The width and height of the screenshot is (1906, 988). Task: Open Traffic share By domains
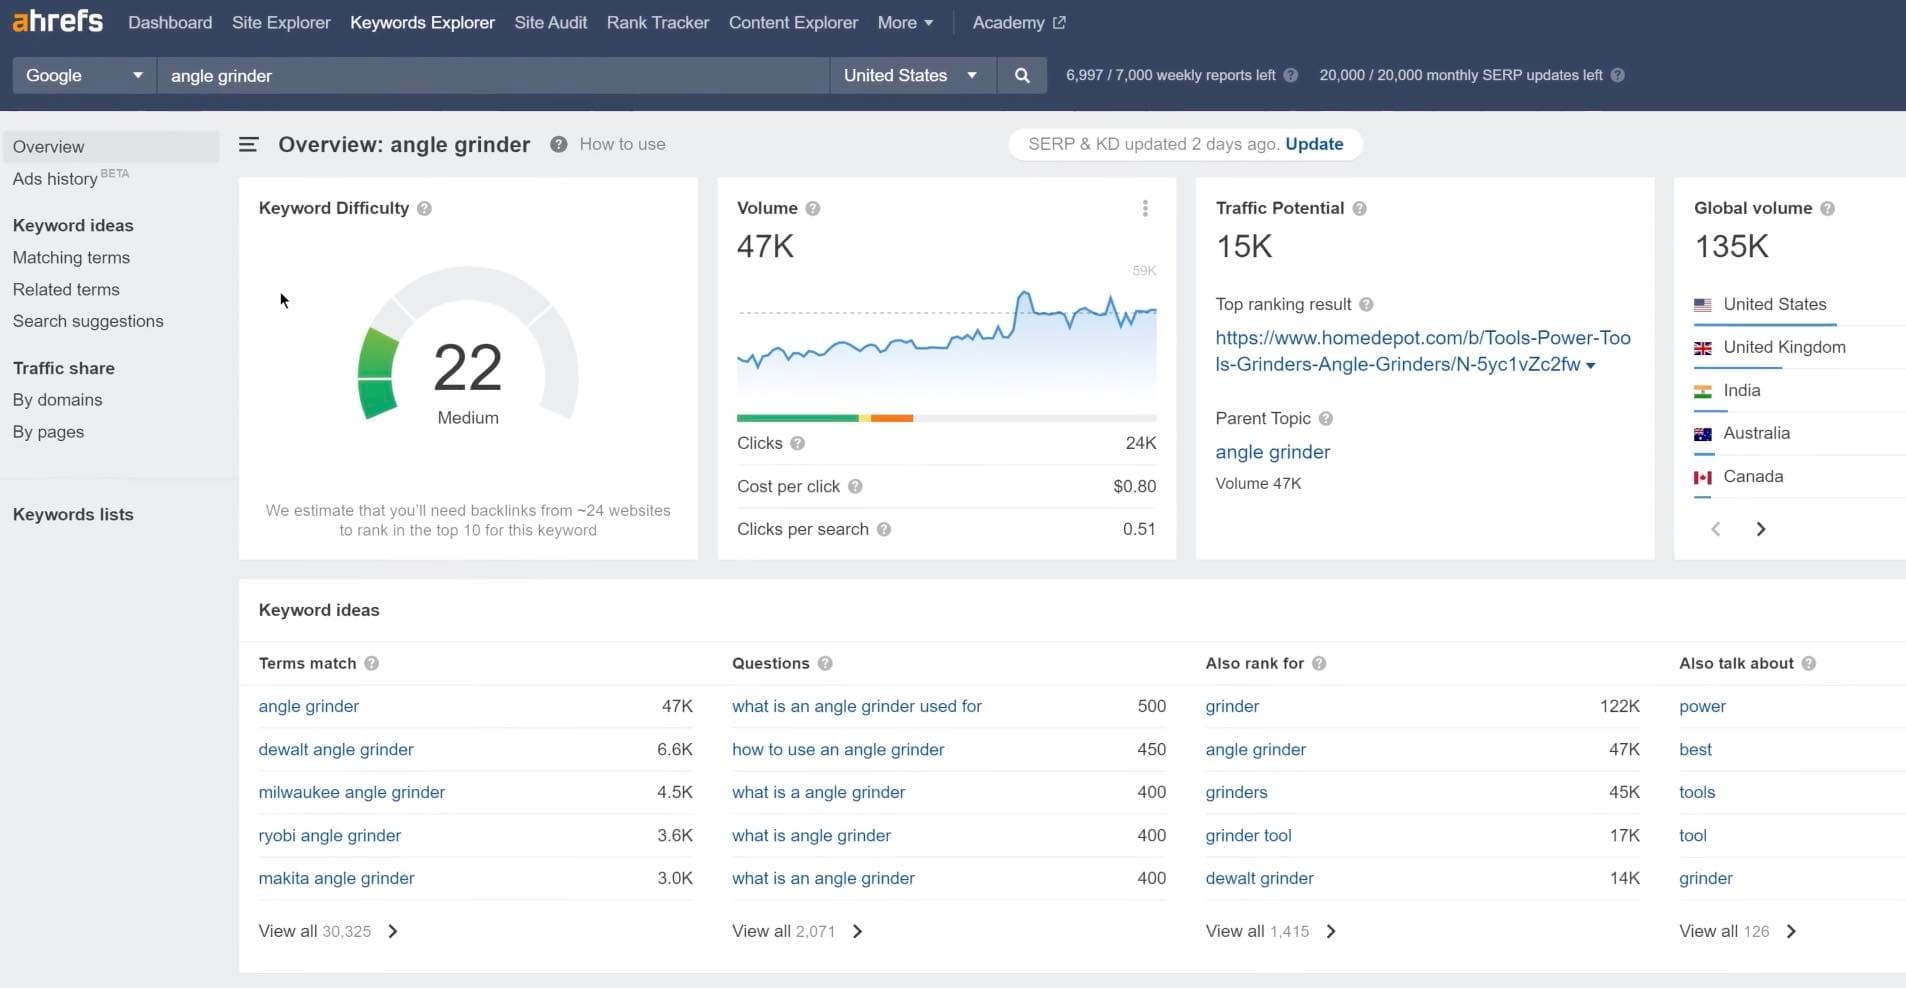tap(57, 400)
